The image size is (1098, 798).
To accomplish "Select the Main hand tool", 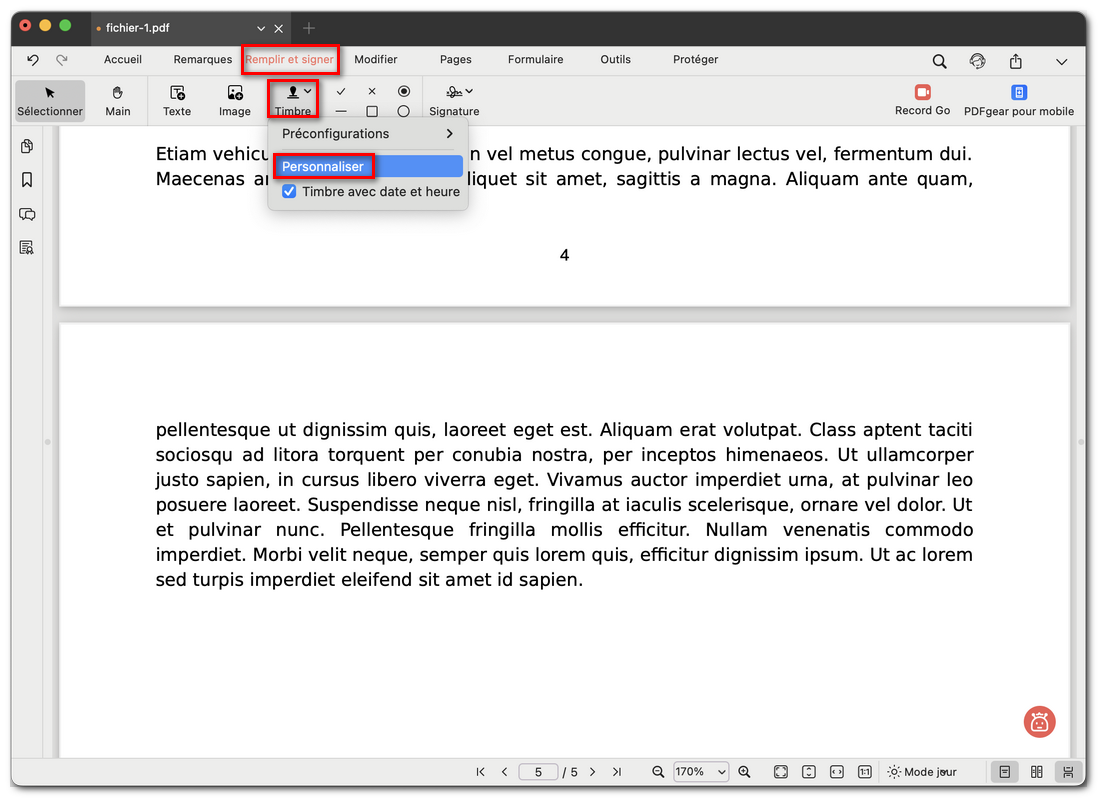I will coord(118,100).
